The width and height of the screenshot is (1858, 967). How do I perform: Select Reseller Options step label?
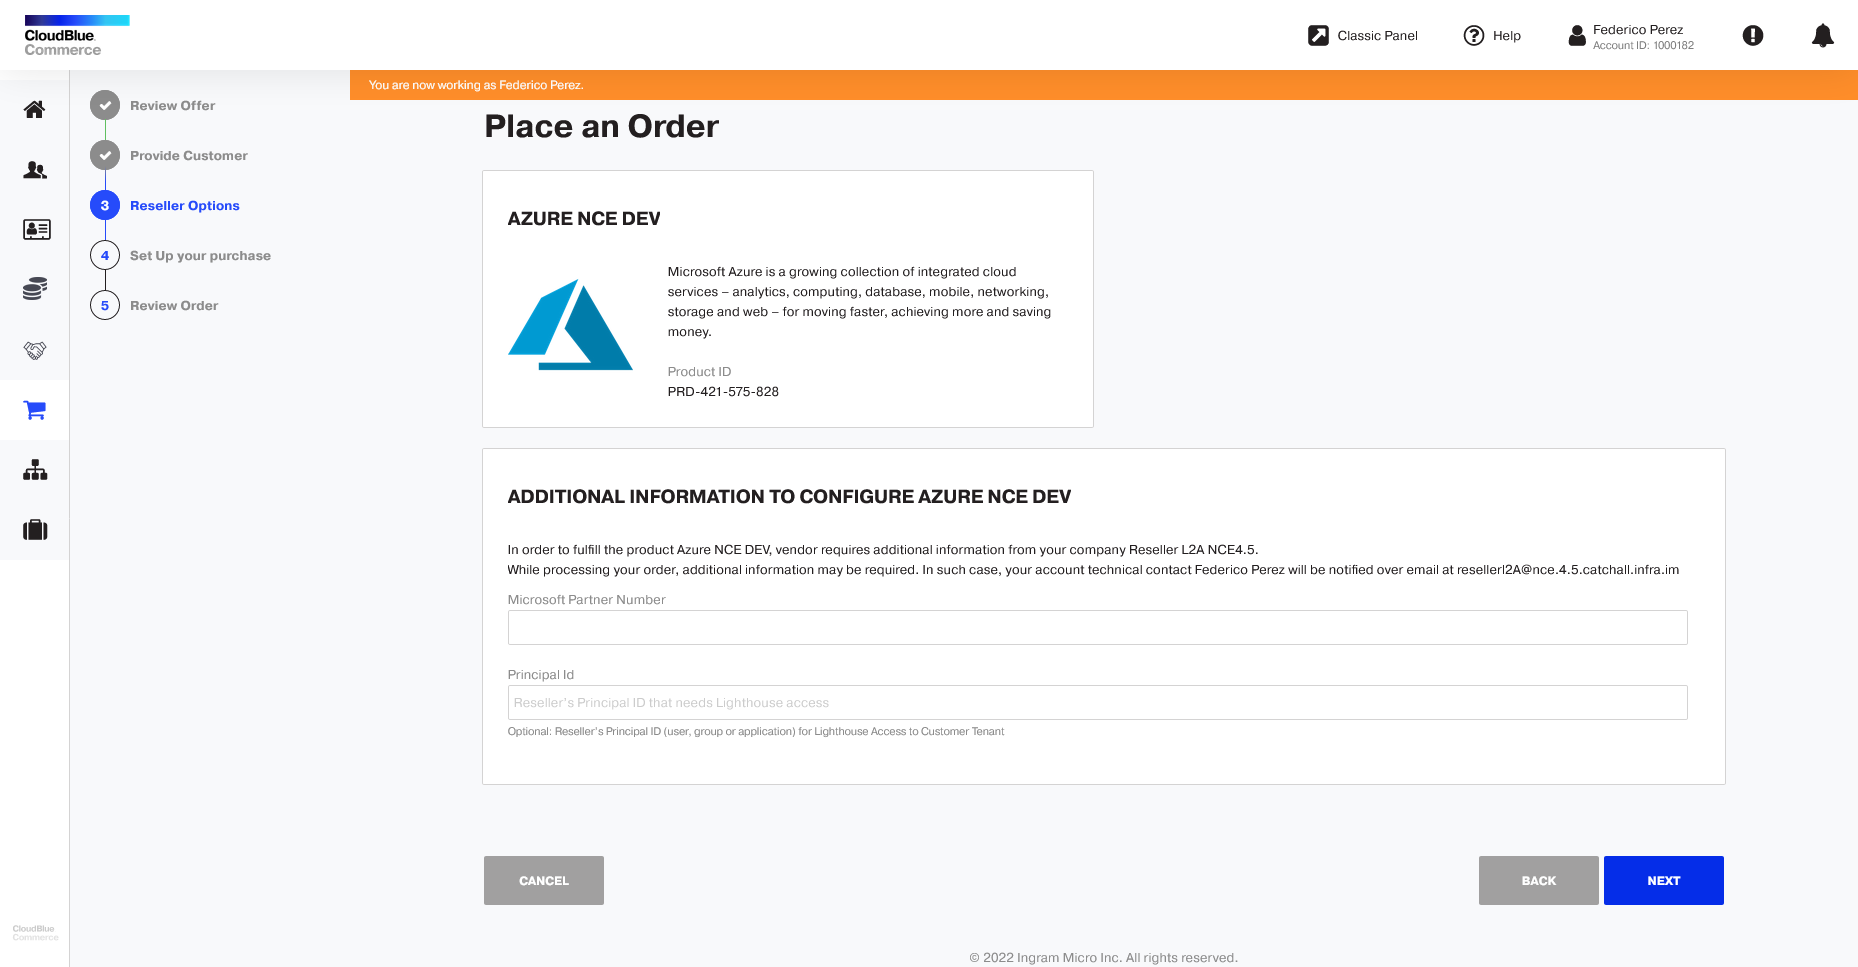click(184, 206)
